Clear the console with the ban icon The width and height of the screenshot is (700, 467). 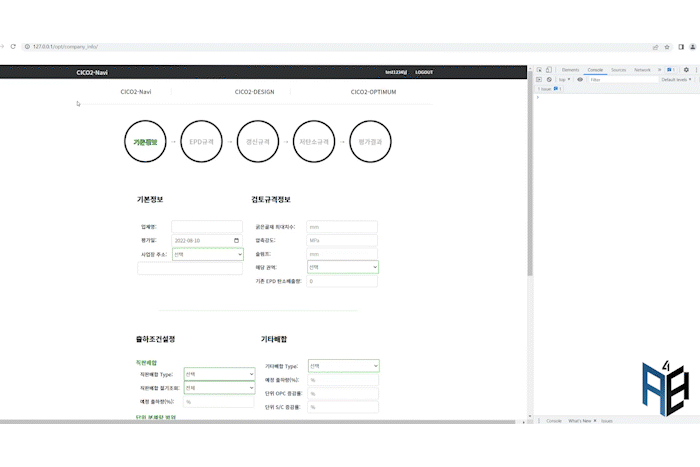[x=548, y=79]
